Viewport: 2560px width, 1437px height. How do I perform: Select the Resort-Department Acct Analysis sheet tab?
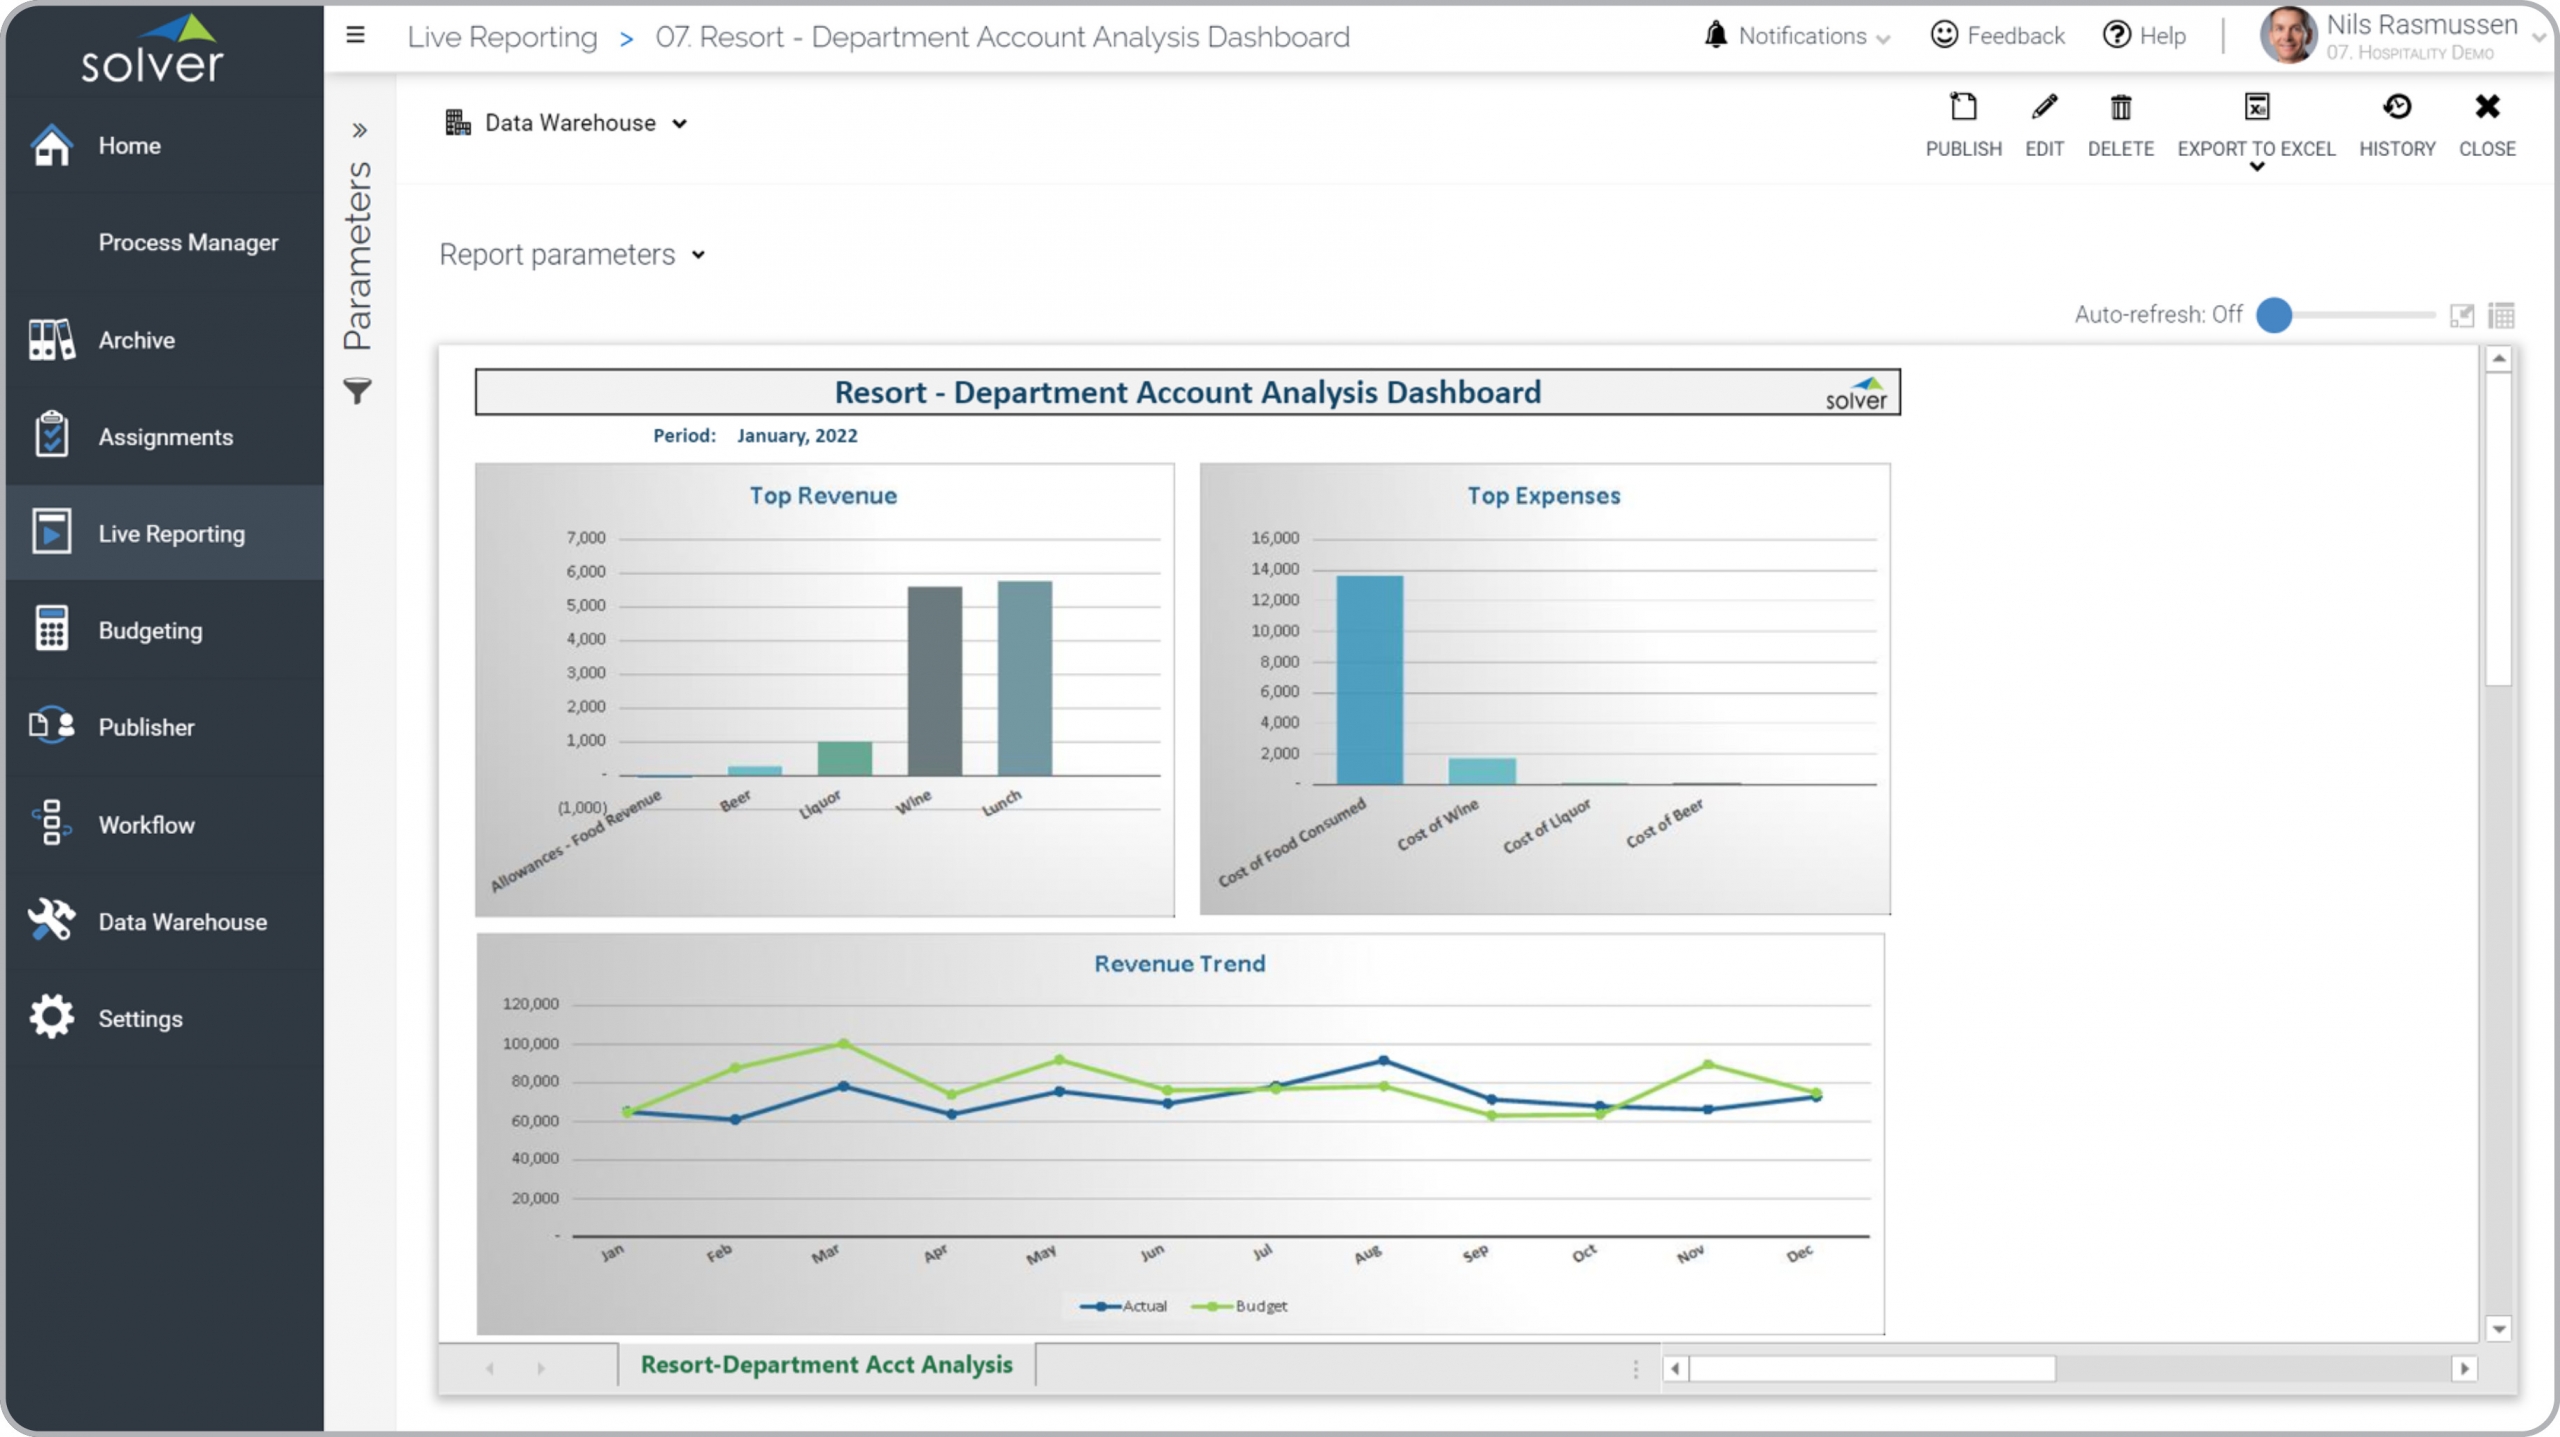pos(826,1365)
